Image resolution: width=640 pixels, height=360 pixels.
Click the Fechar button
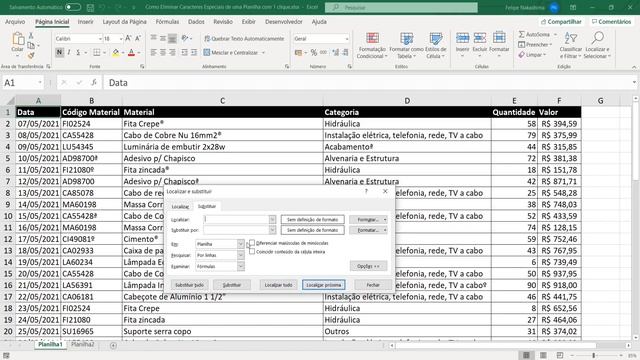pos(373,284)
